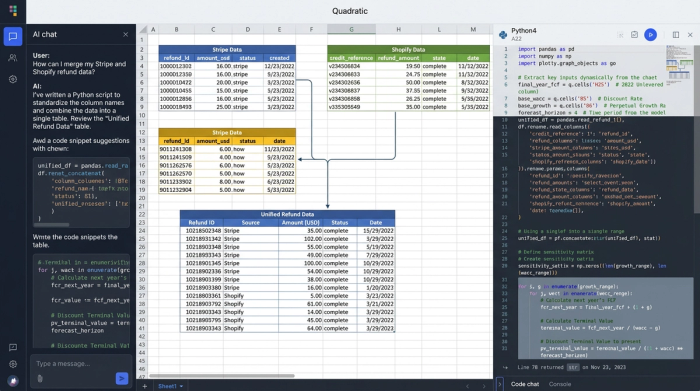
Task: Open the connections gear icon below people
Action: [x=13, y=79]
